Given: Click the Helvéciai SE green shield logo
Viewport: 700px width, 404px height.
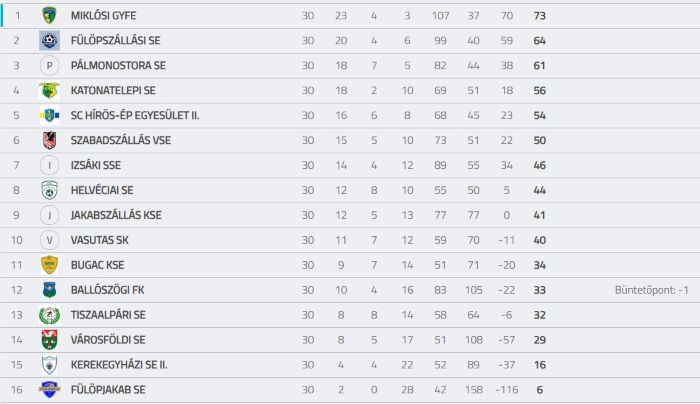Looking at the screenshot, I should 49,190.
